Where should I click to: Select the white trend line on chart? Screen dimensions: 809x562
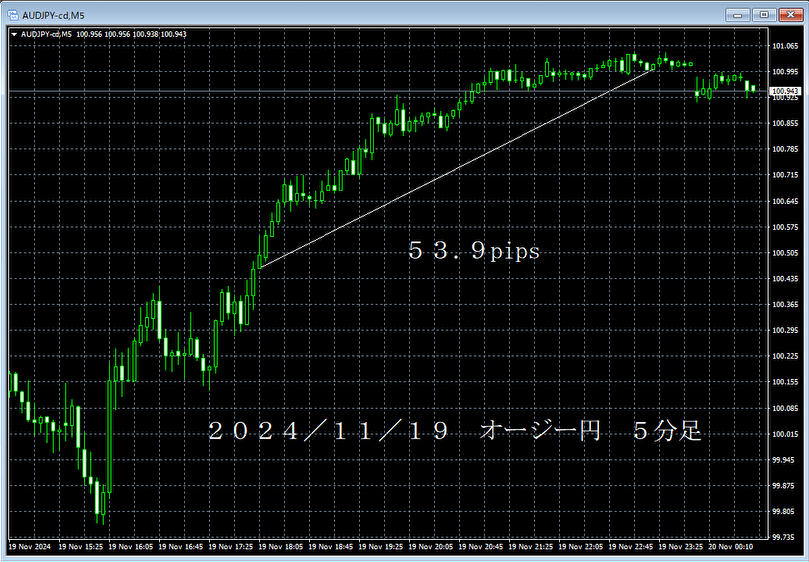coord(457,168)
